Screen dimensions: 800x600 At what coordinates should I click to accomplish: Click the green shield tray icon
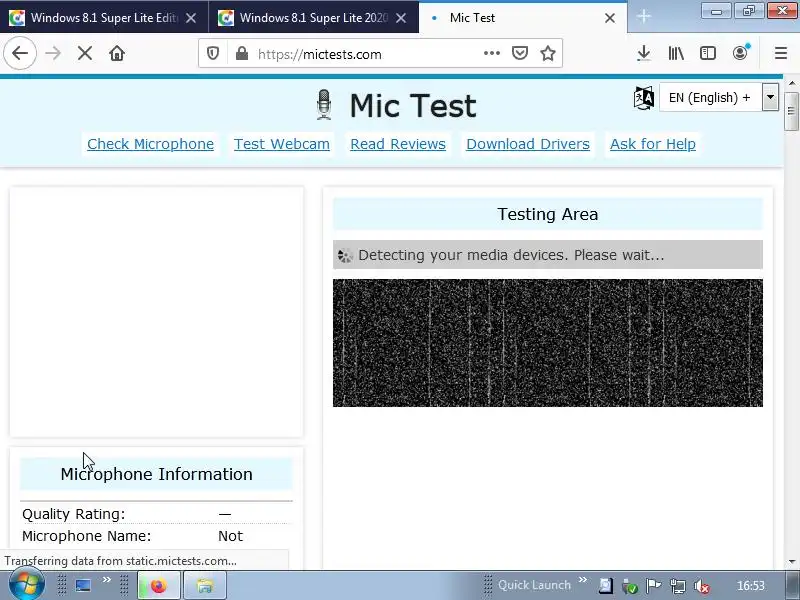click(x=630, y=587)
